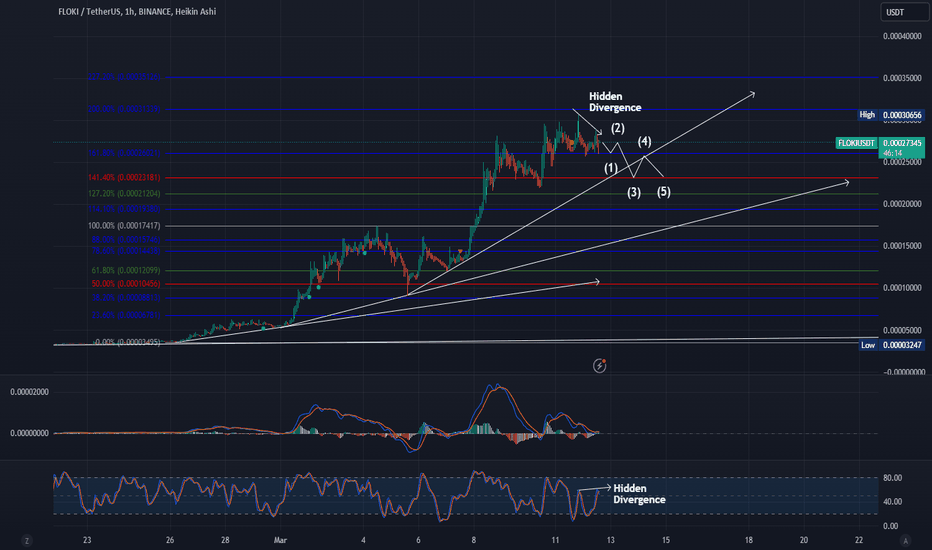Click the 0.00010000 price axis label
Image resolution: width=932 pixels, height=550 pixels.
[x=902, y=288]
